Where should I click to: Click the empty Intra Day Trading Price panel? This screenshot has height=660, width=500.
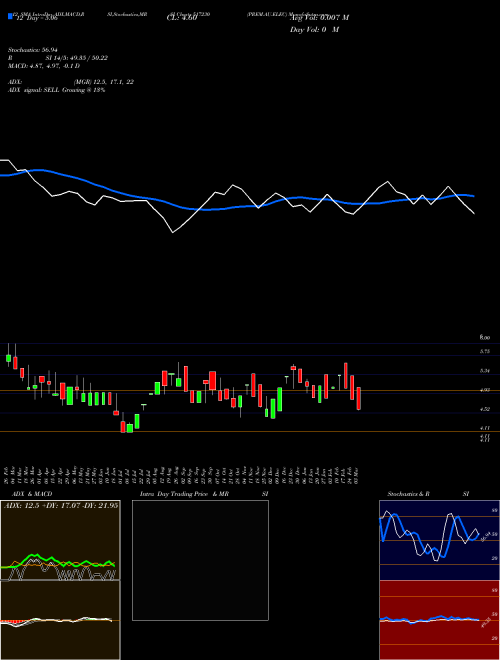200,560
